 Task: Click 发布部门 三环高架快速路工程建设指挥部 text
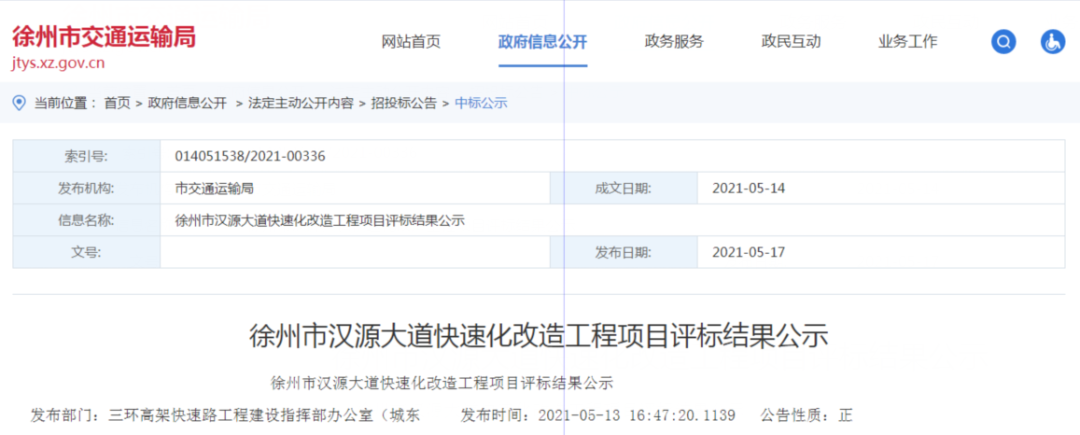(225, 416)
